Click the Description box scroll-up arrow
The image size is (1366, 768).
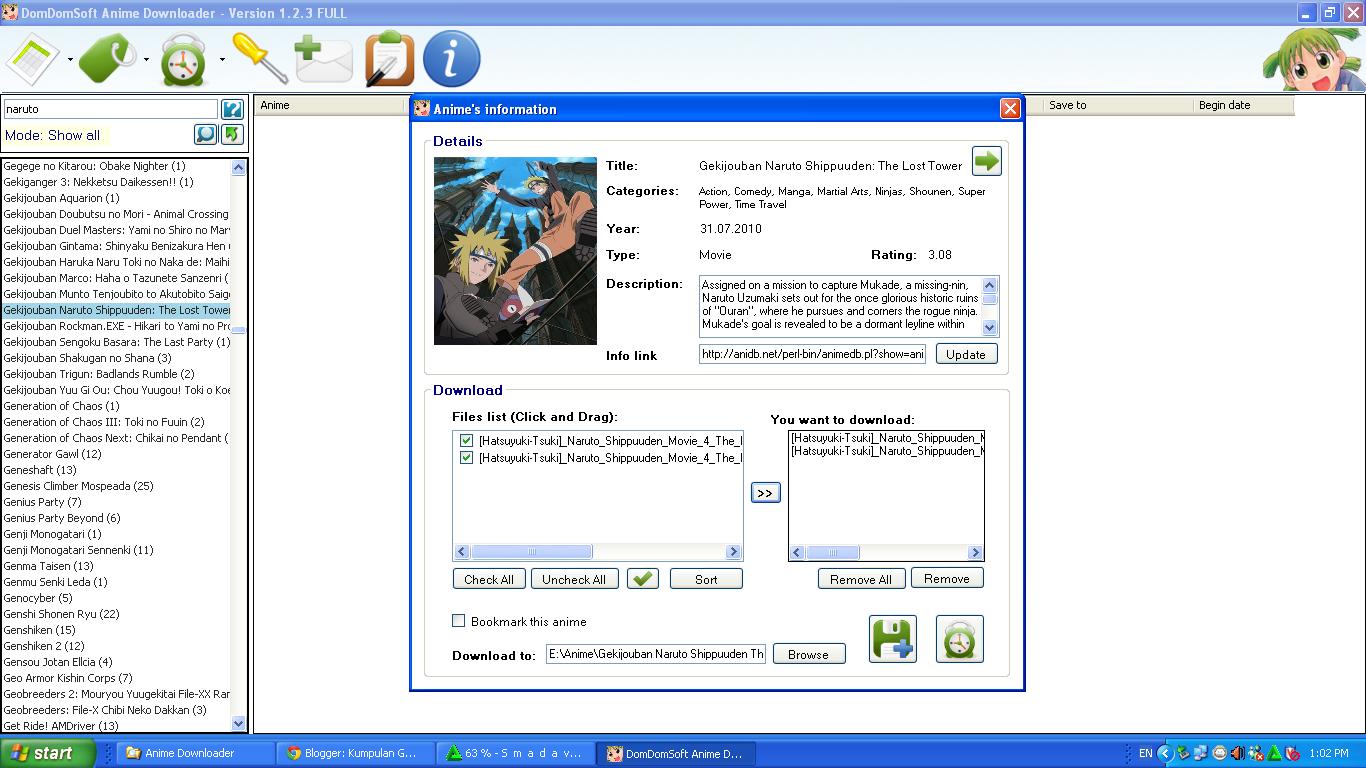tap(990, 286)
